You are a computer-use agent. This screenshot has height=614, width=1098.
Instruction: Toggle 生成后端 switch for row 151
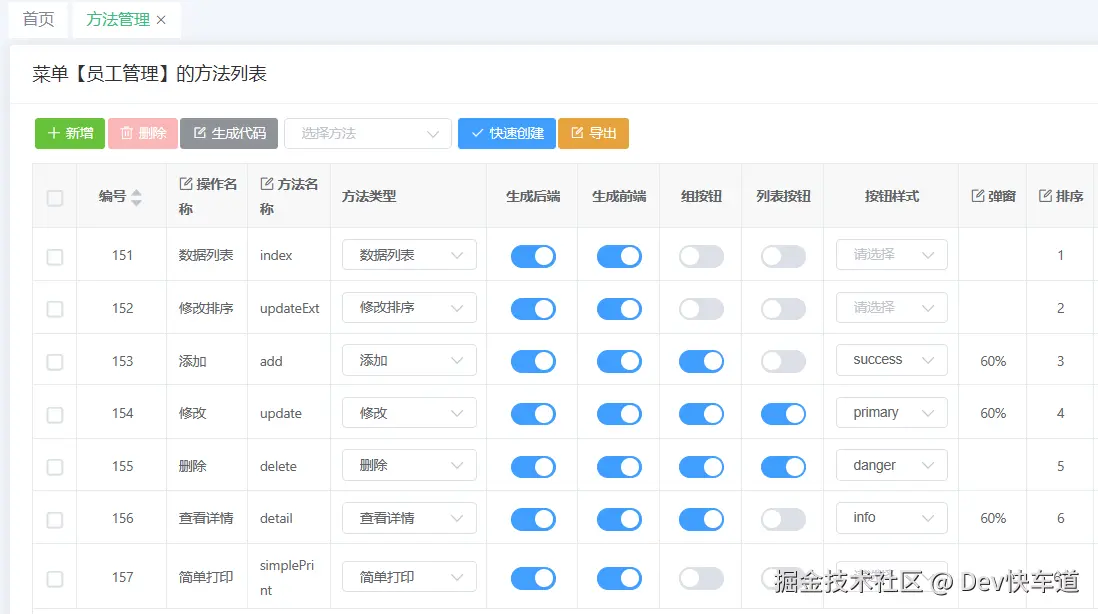(x=533, y=256)
